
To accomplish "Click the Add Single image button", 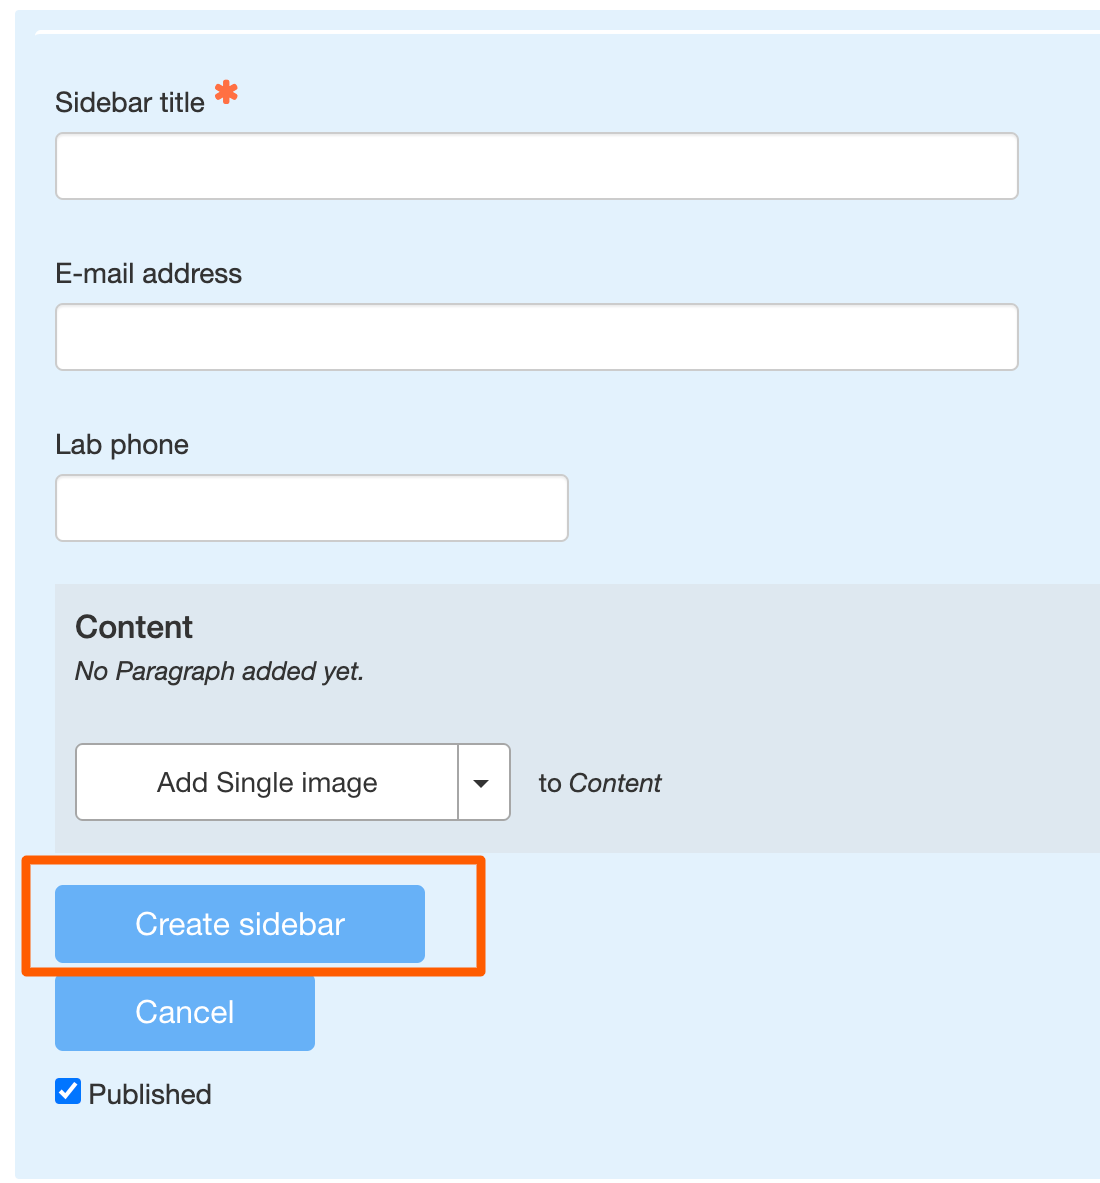I will click(266, 782).
